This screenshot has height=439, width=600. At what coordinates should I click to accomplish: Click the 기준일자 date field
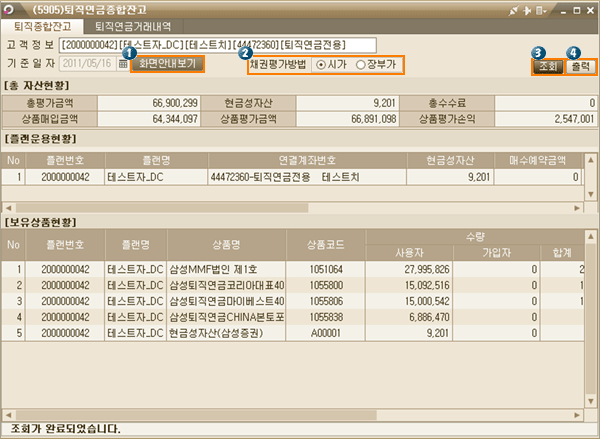[x=87, y=64]
